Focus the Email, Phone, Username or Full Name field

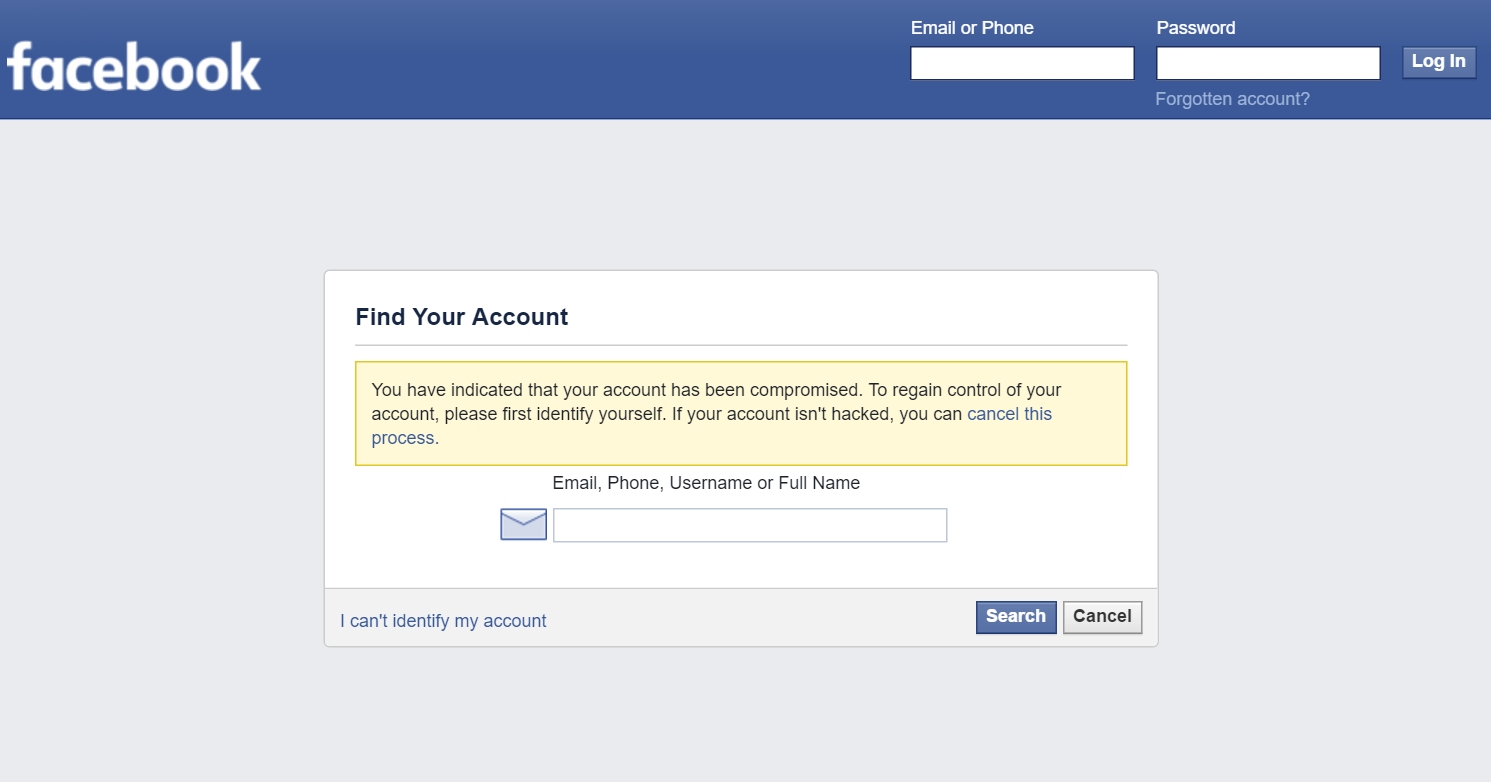click(x=750, y=525)
